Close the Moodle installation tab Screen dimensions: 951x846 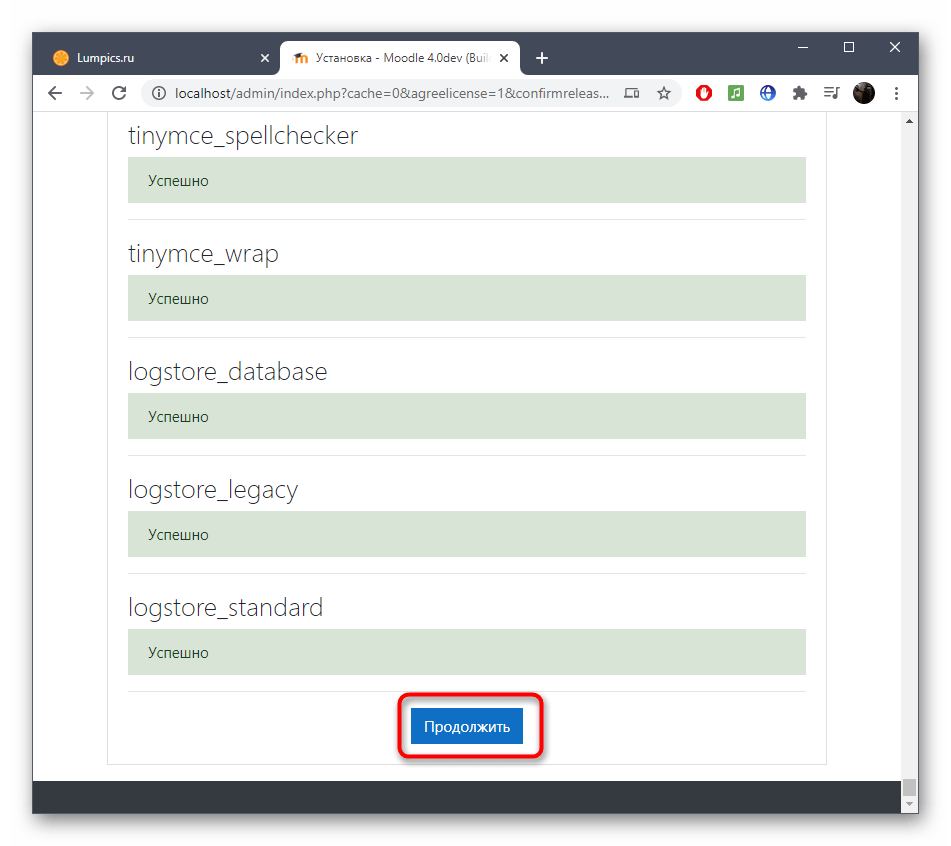(503, 58)
